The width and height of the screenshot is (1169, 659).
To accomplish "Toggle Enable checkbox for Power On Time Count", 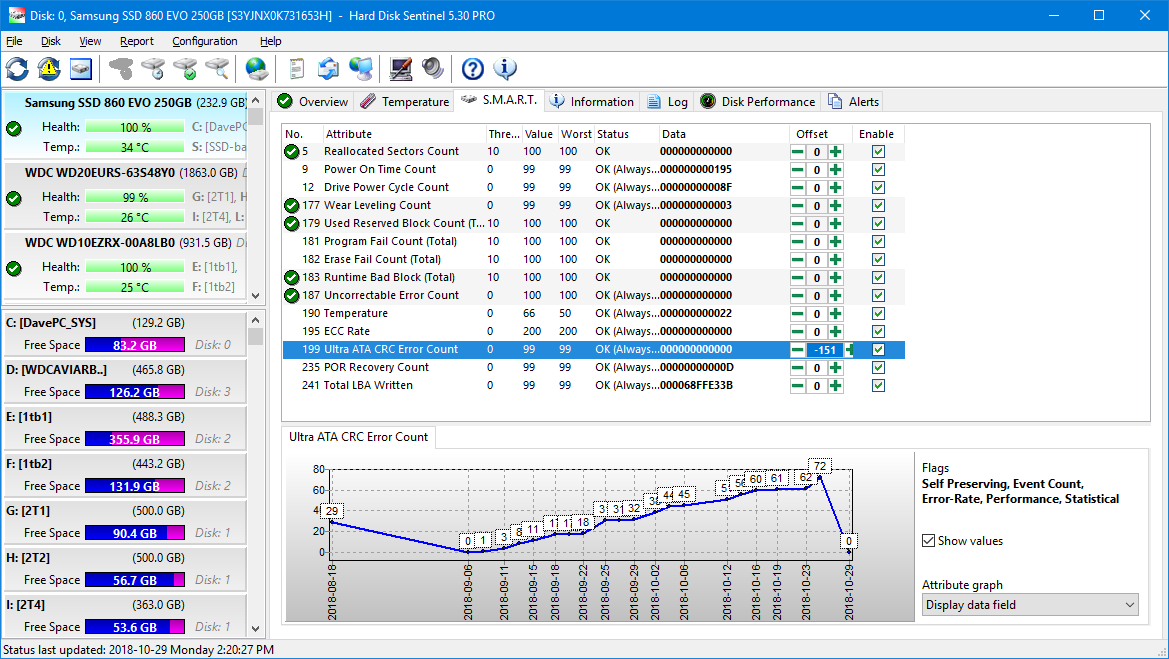I will pyautogui.click(x=878, y=169).
